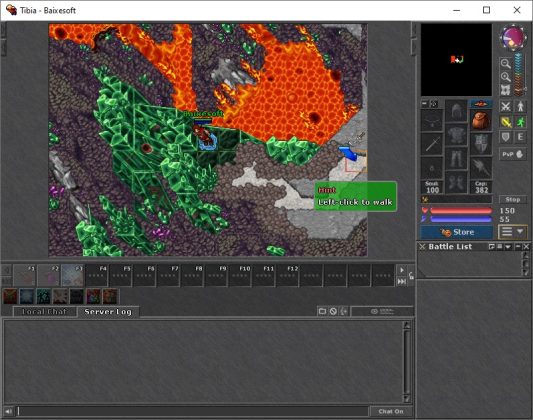Viewport: 533px width, 420px height.
Task: Click the Stop button
Action: pyautogui.click(x=513, y=199)
